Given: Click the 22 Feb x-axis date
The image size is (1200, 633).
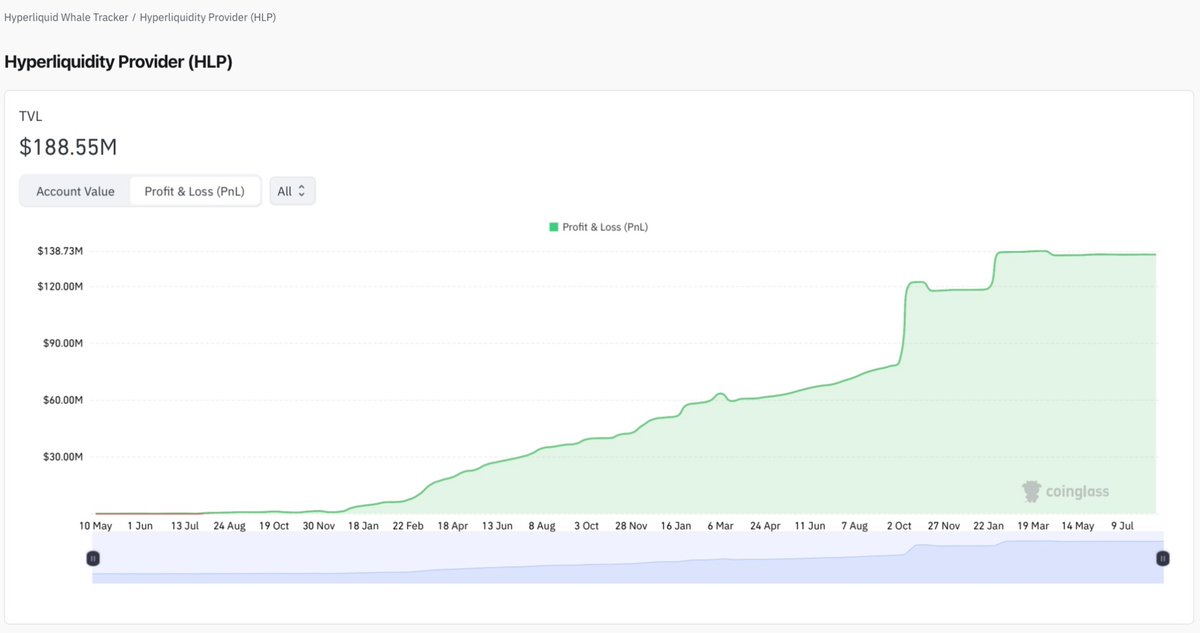Looking at the screenshot, I should [x=408, y=525].
